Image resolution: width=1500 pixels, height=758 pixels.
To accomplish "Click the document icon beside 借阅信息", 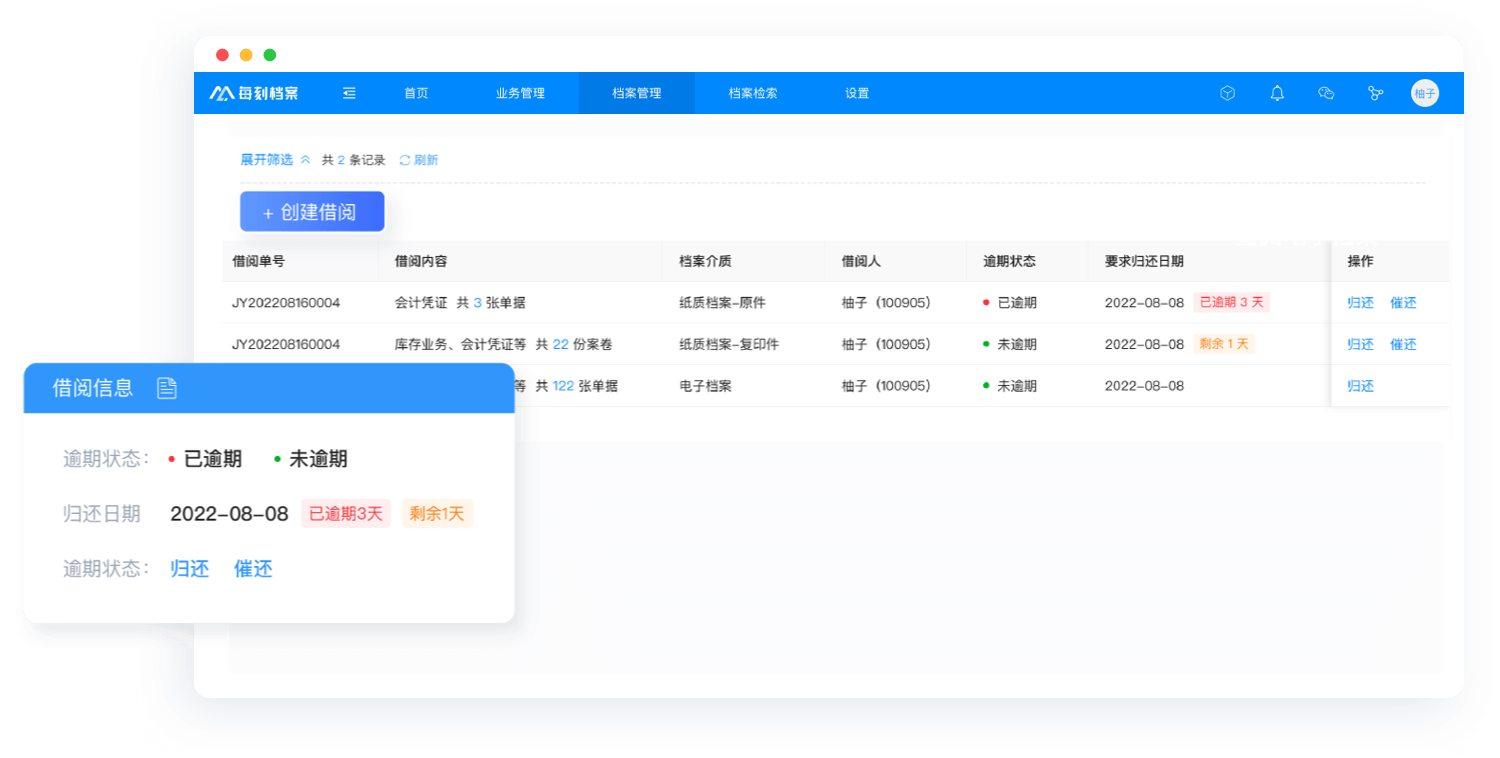I will (167, 388).
